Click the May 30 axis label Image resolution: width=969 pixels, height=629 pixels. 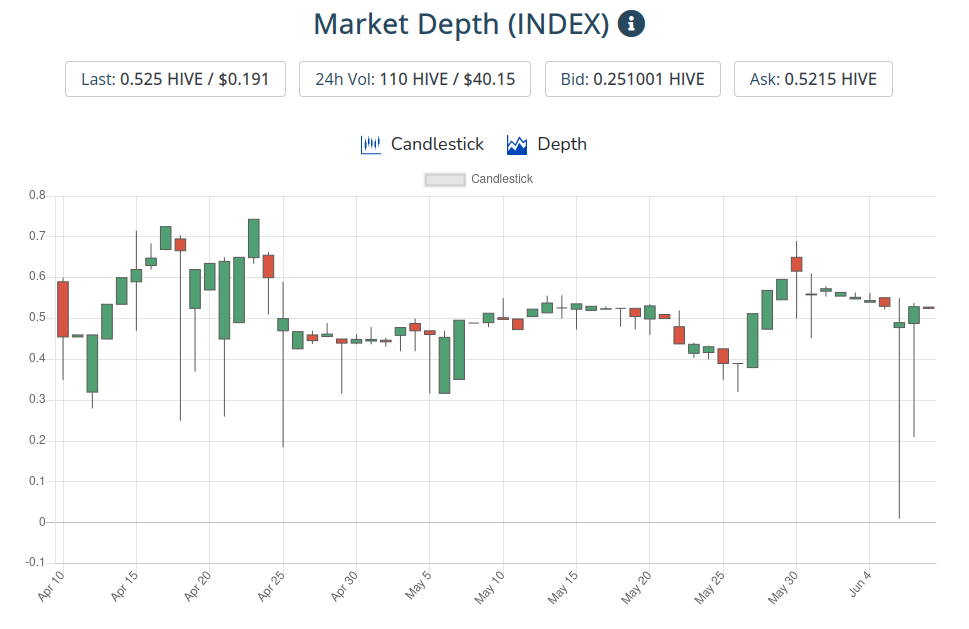pyautogui.click(x=782, y=588)
